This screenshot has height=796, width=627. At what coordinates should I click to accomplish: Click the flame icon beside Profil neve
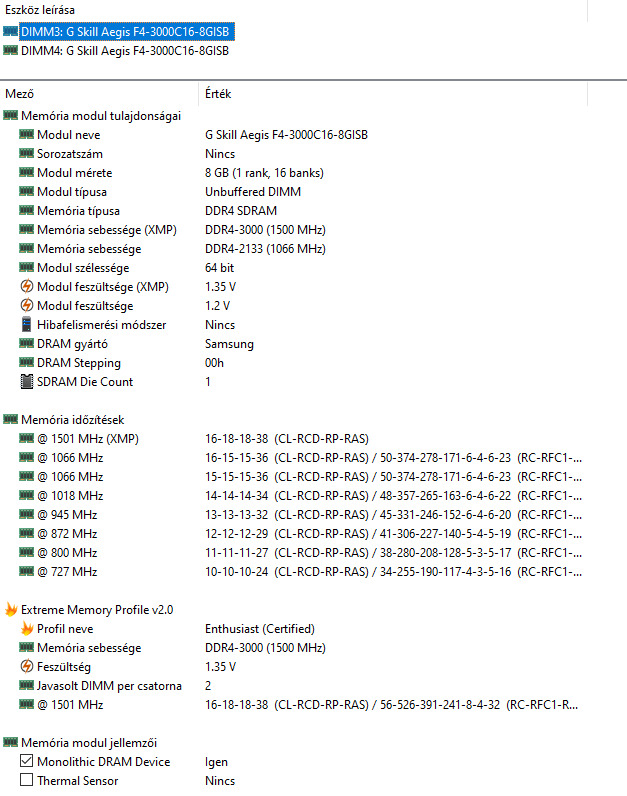(x=27, y=628)
